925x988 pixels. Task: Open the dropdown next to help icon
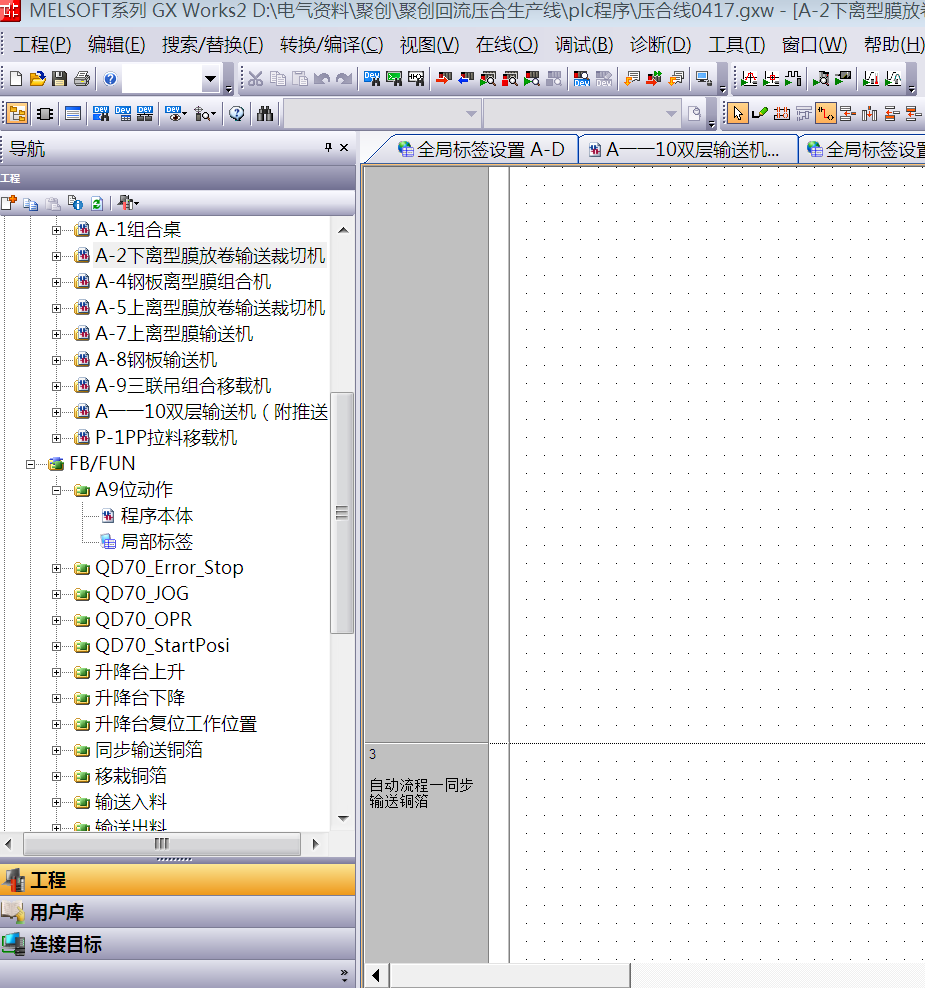(x=210, y=79)
